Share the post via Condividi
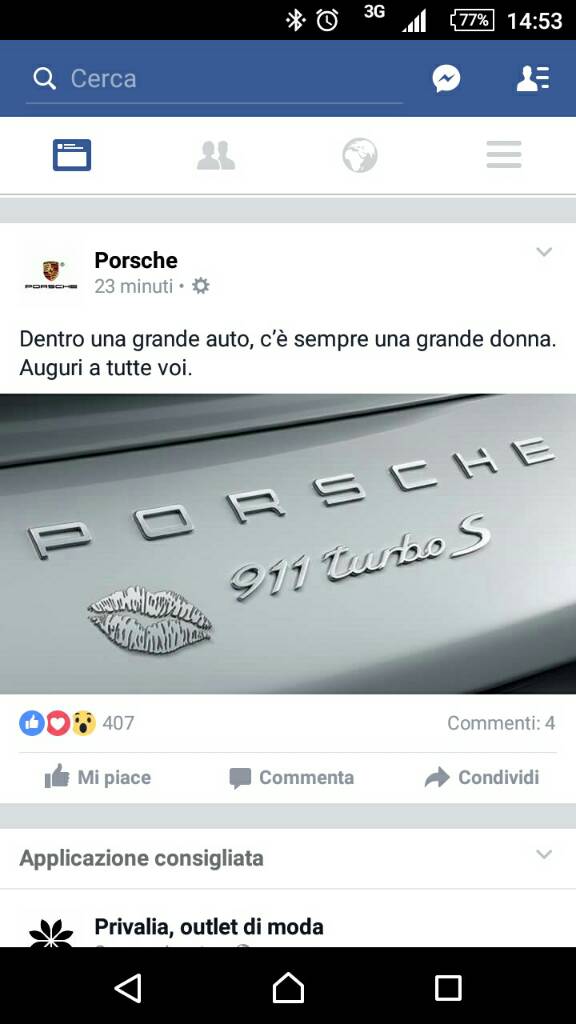 tap(482, 777)
